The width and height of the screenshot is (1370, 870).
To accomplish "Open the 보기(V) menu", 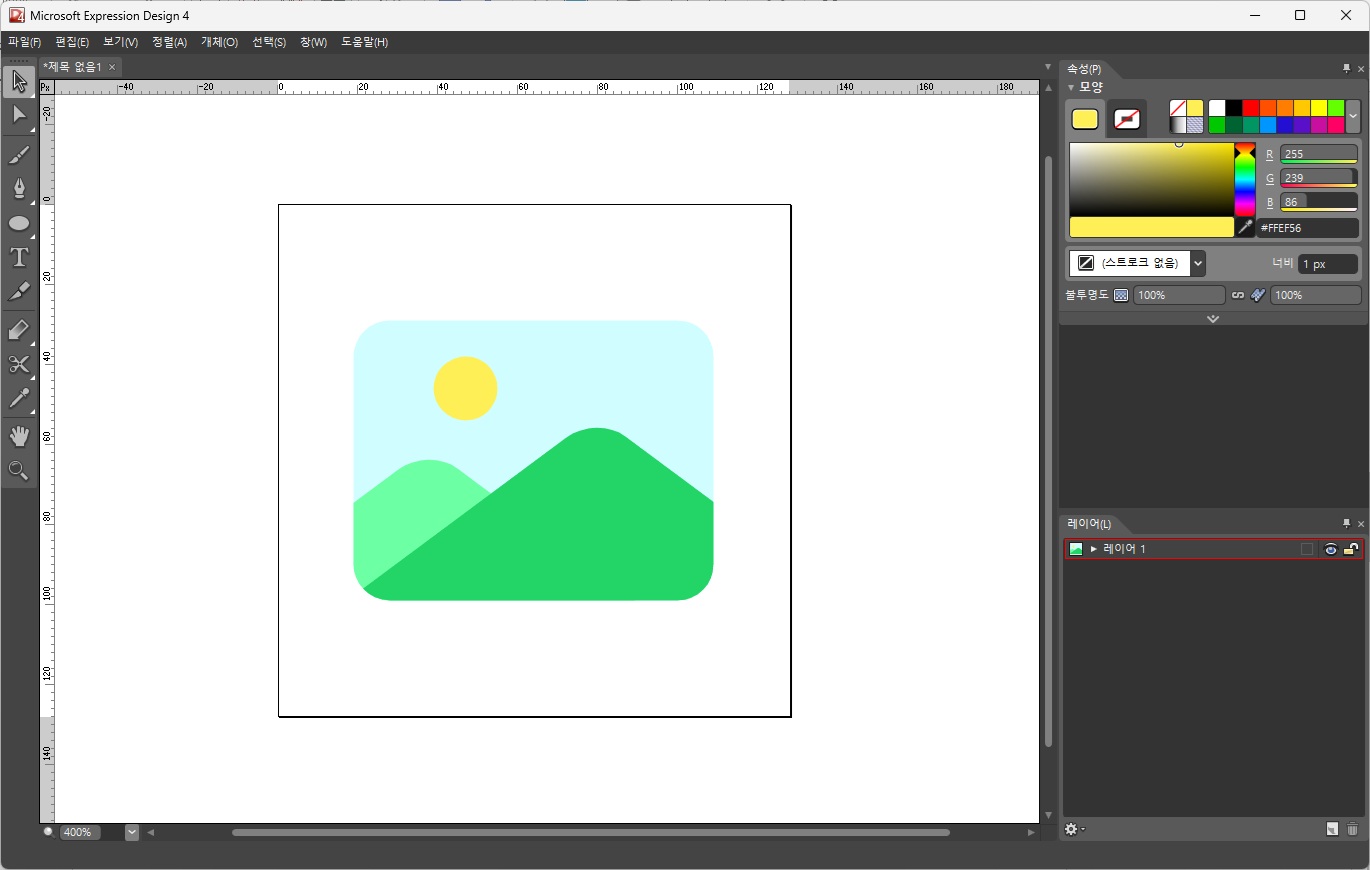I will point(120,42).
